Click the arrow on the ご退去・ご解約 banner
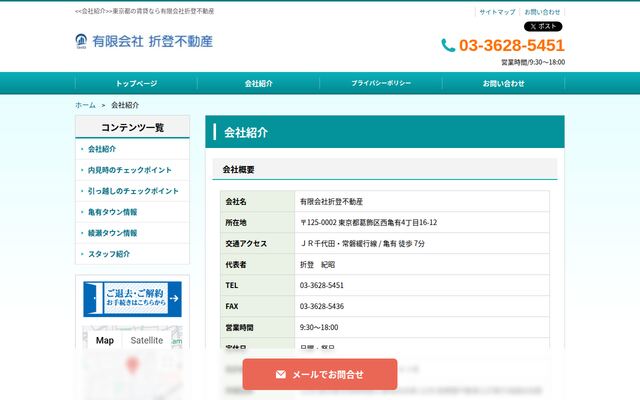 pyautogui.click(x=174, y=299)
